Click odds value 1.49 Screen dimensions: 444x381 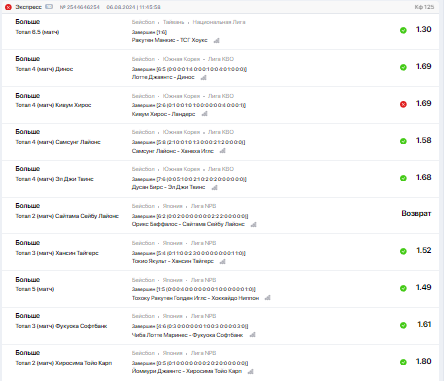point(424,287)
